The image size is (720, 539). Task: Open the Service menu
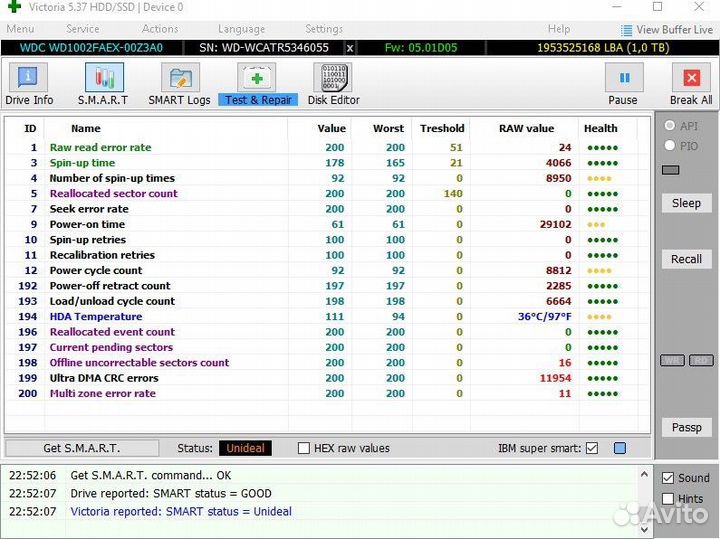pos(83,29)
